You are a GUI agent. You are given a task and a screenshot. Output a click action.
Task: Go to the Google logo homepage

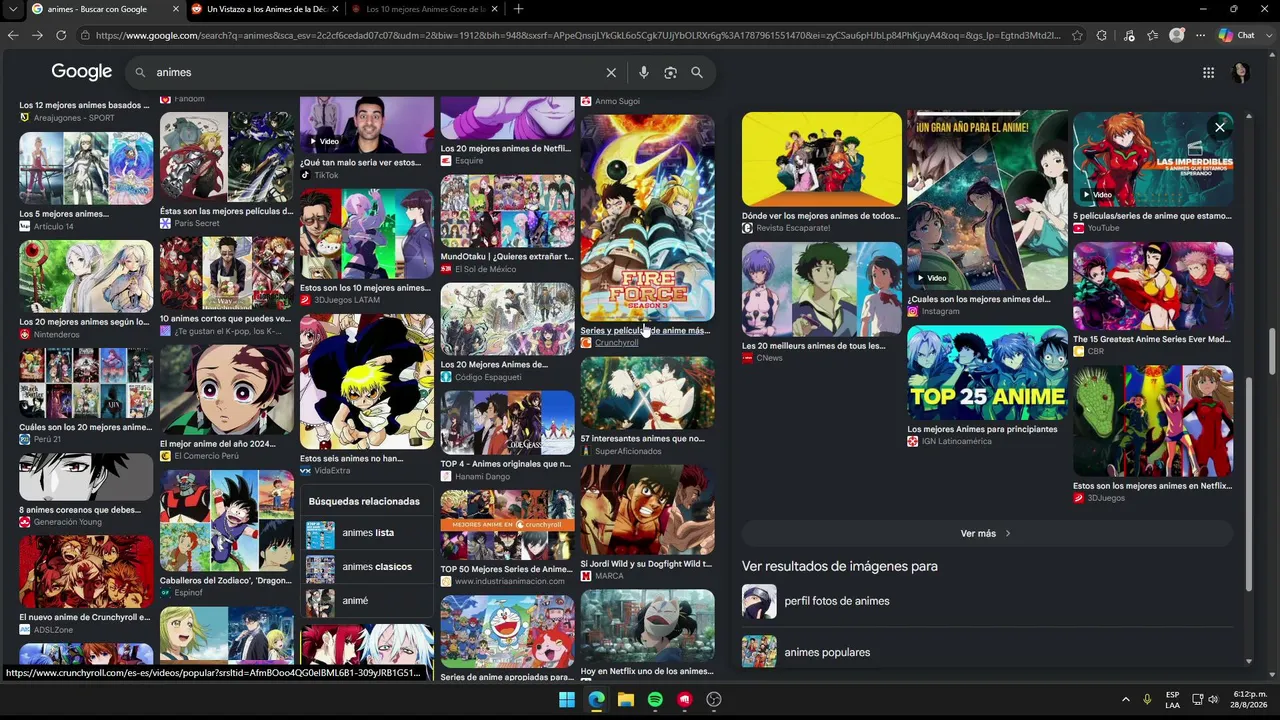82,72
